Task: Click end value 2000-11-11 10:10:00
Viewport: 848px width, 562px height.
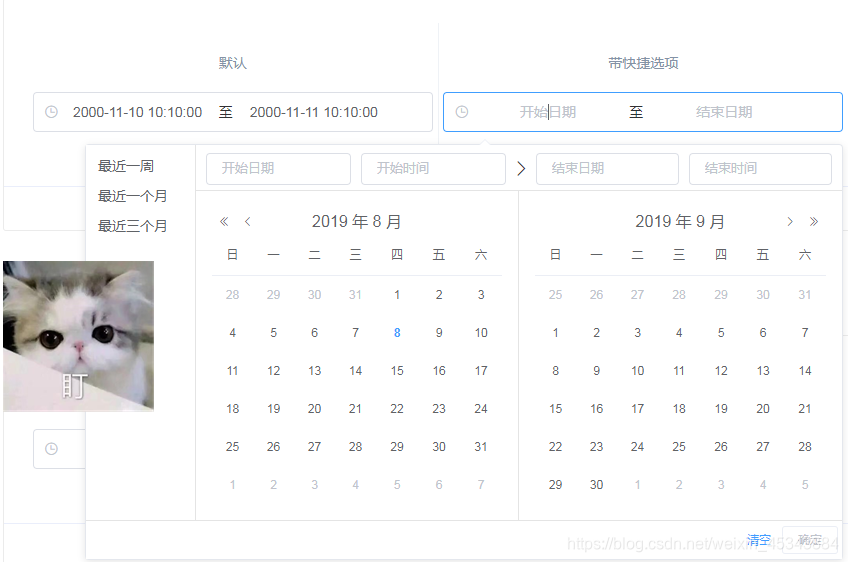Action: 314,112
